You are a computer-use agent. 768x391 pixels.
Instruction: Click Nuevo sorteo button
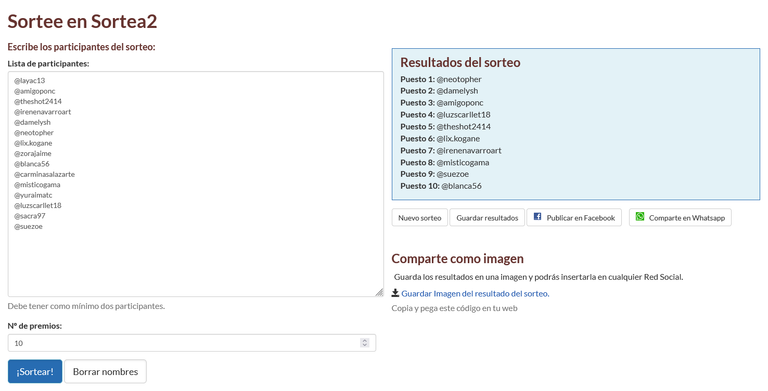pyautogui.click(x=420, y=218)
